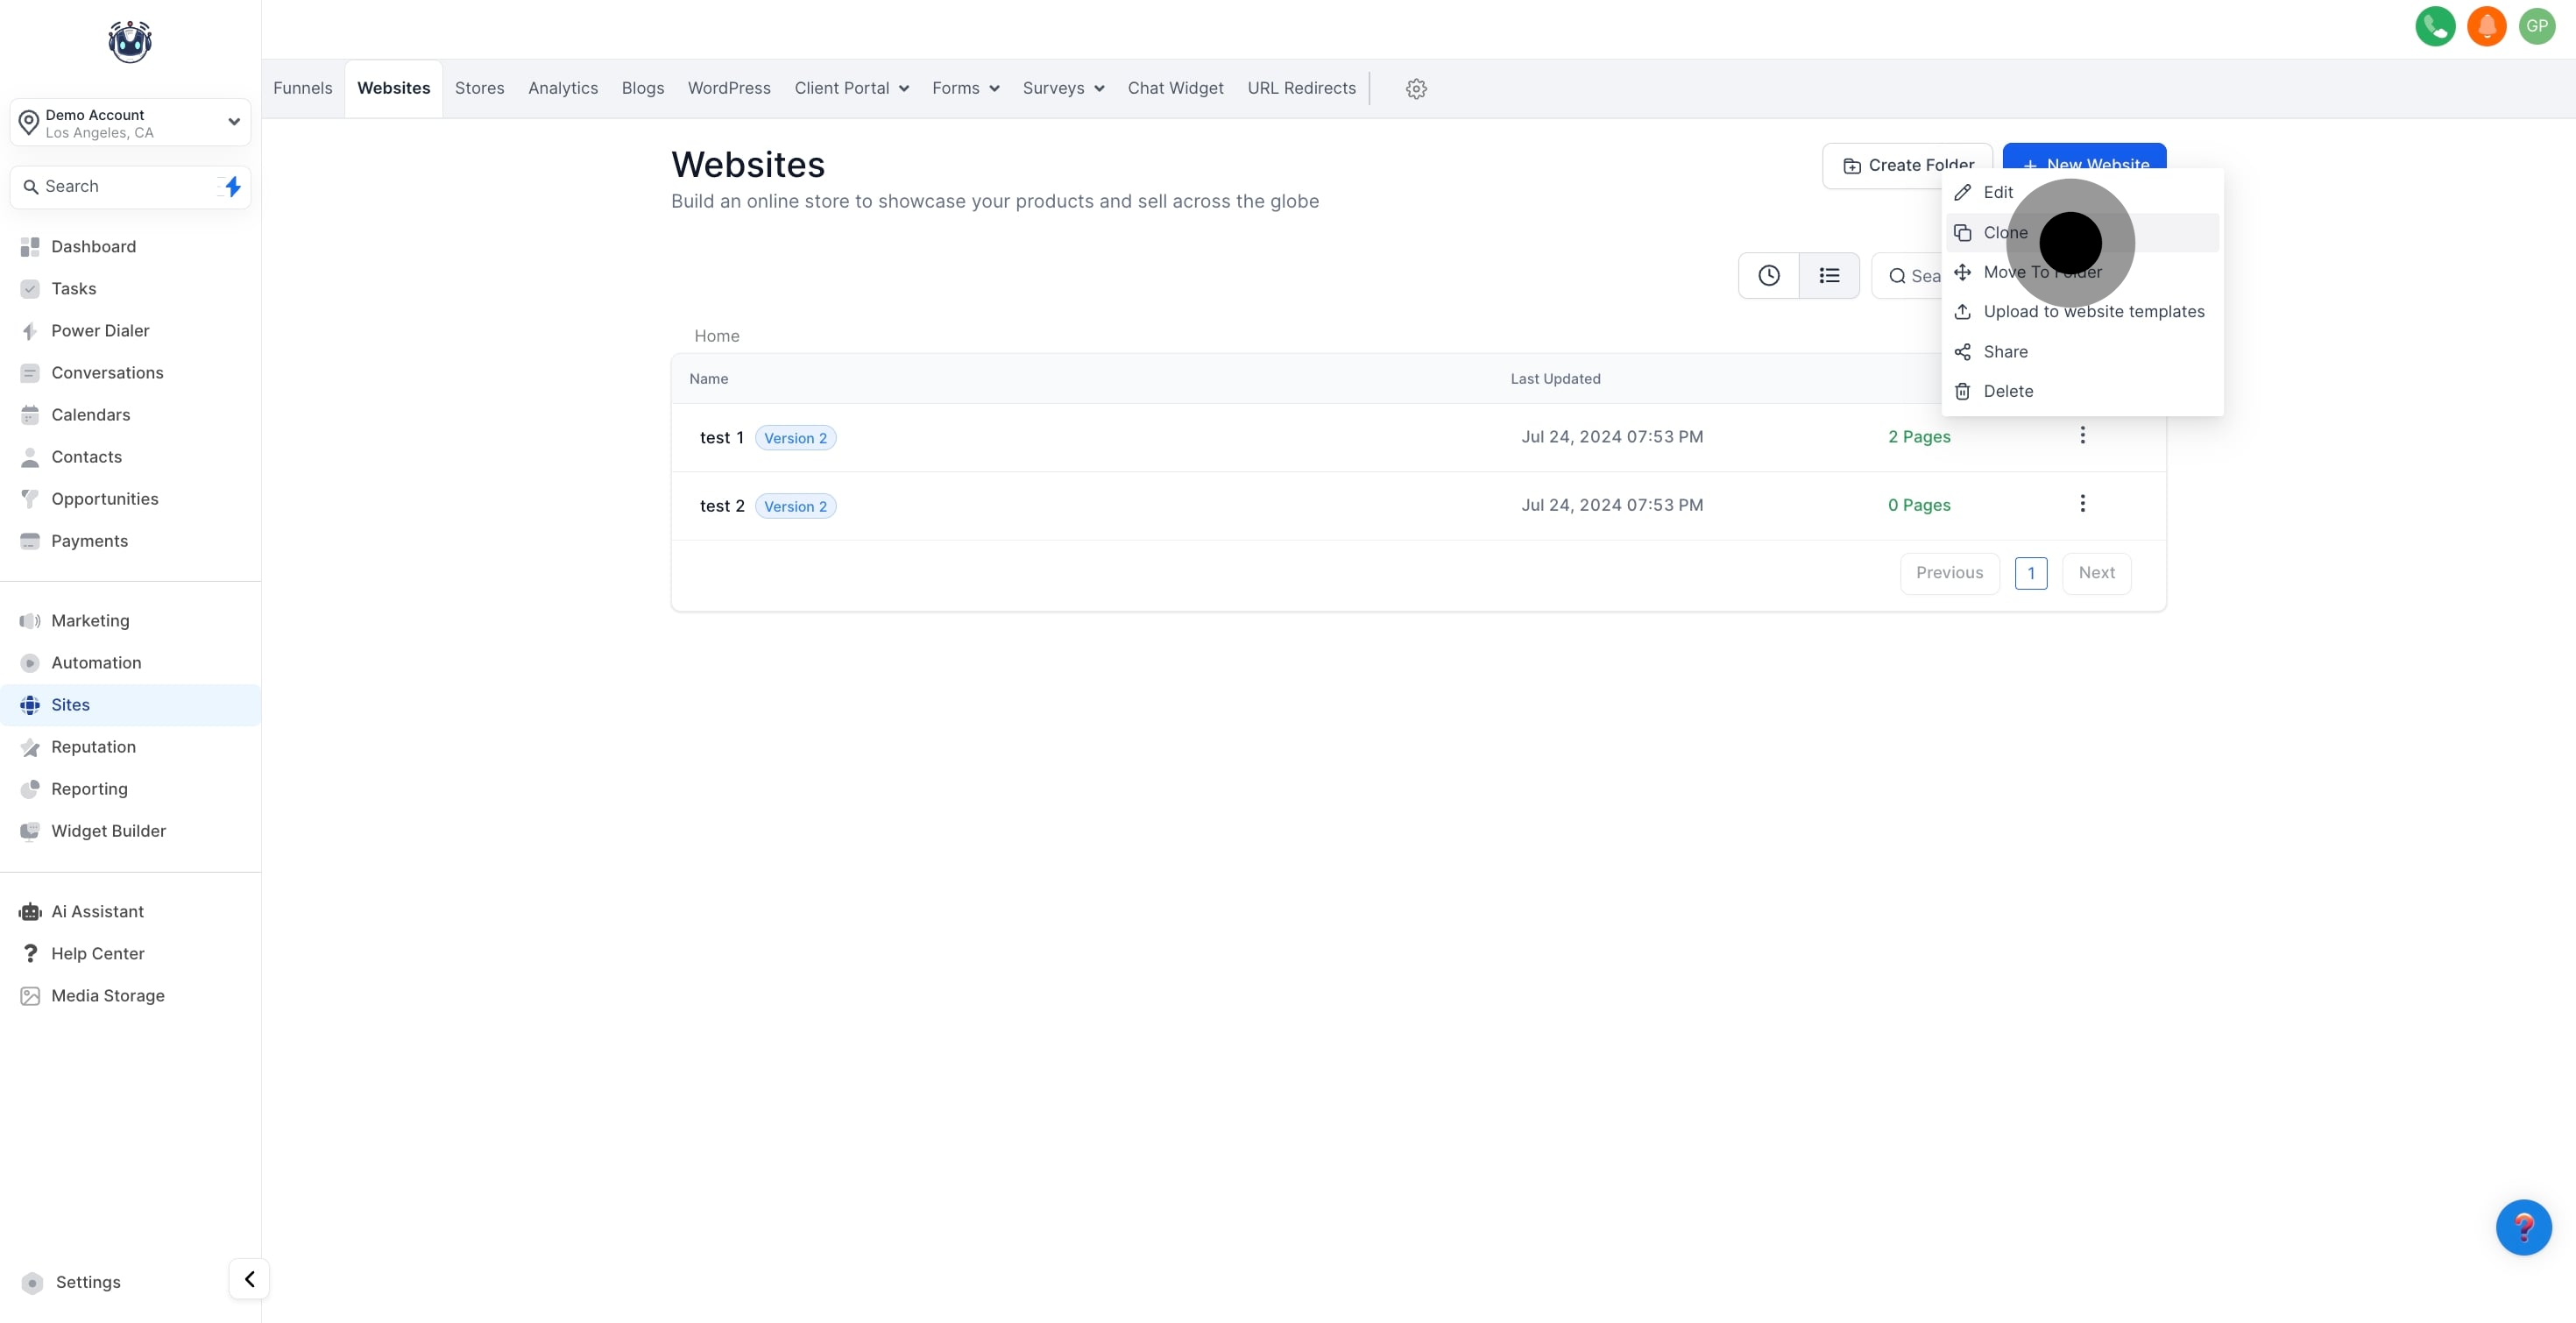2576x1323 pixels.
Task: Collapse the sidebar with the arrow button
Action: coord(249,1278)
